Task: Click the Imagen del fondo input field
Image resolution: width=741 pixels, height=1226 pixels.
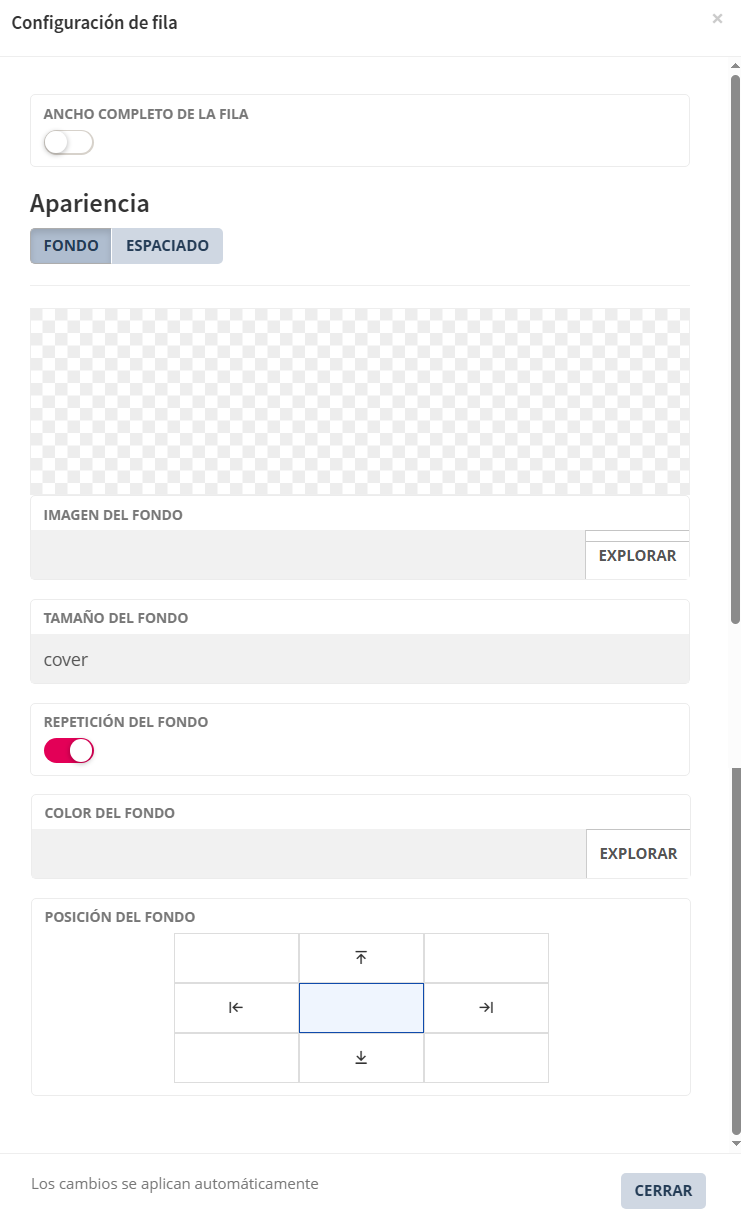Action: click(308, 556)
